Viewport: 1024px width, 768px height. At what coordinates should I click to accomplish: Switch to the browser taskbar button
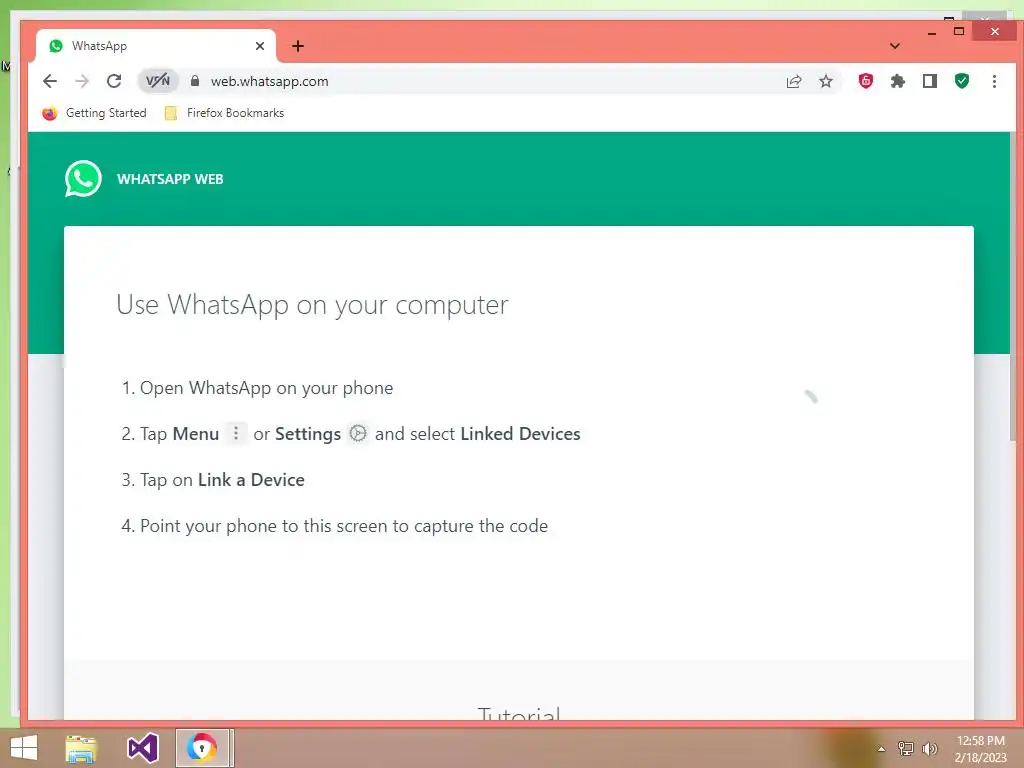(x=203, y=748)
